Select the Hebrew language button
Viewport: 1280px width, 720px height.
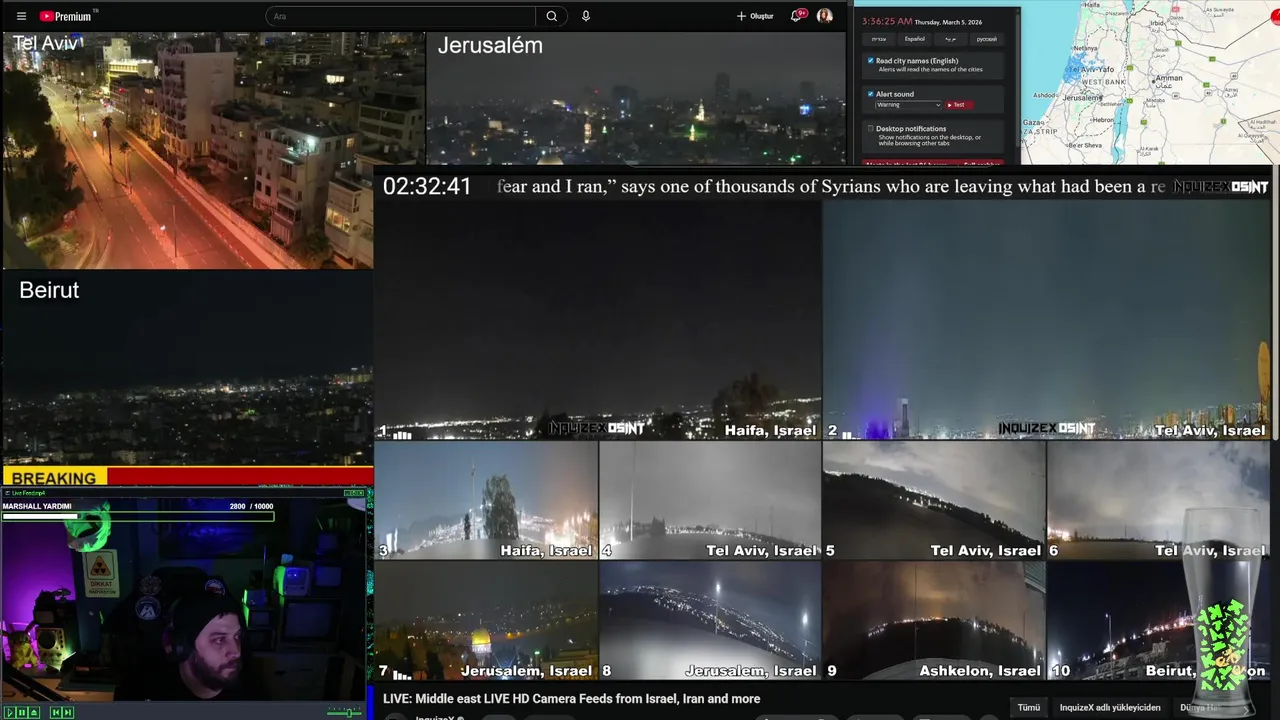click(x=879, y=39)
